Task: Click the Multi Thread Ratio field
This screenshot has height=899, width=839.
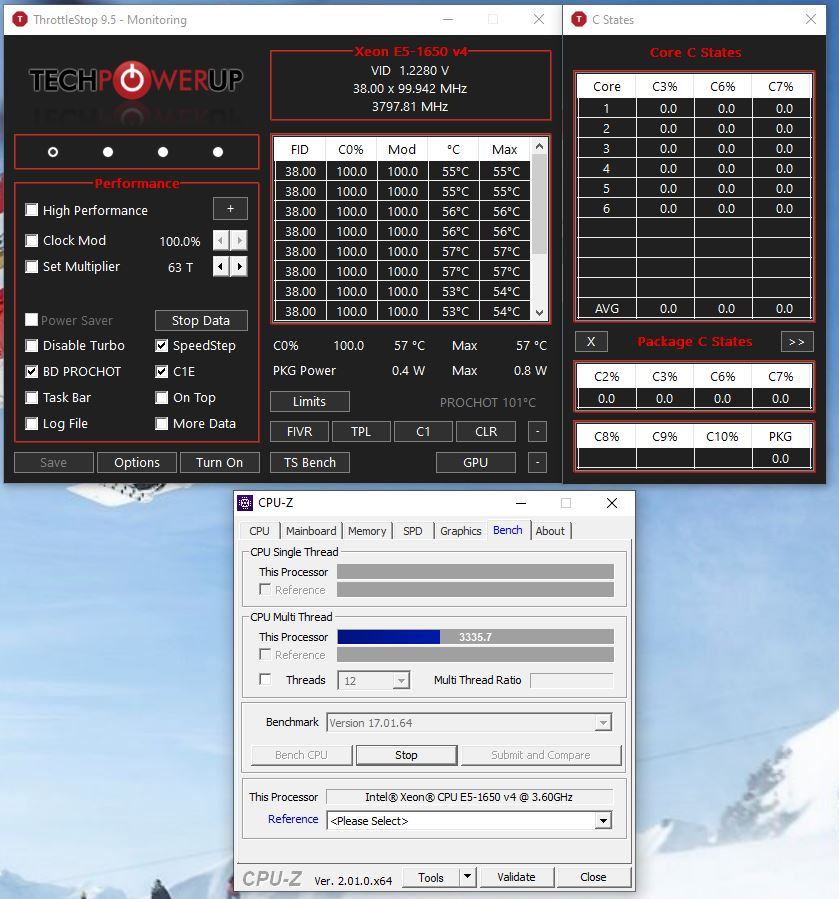Action: click(572, 681)
